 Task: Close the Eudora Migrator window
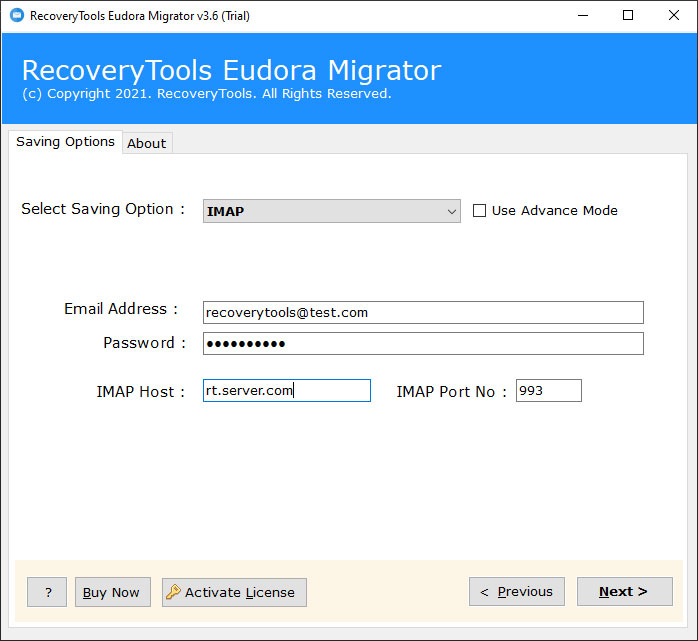(674, 16)
